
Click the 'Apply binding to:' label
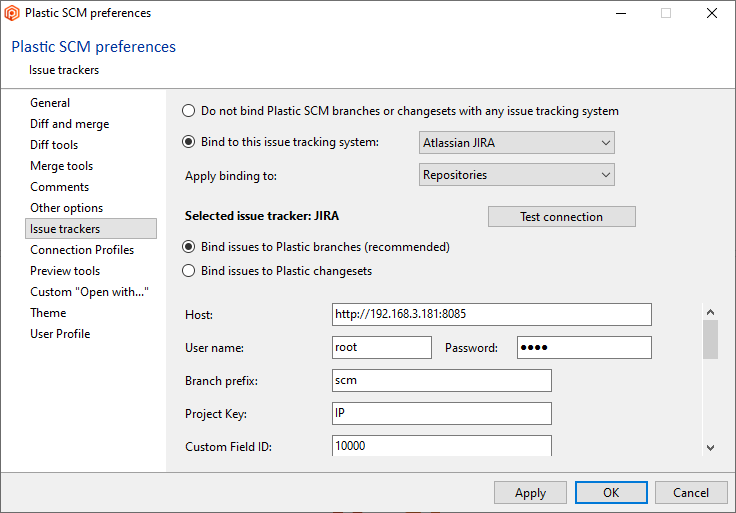coord(230,176)
